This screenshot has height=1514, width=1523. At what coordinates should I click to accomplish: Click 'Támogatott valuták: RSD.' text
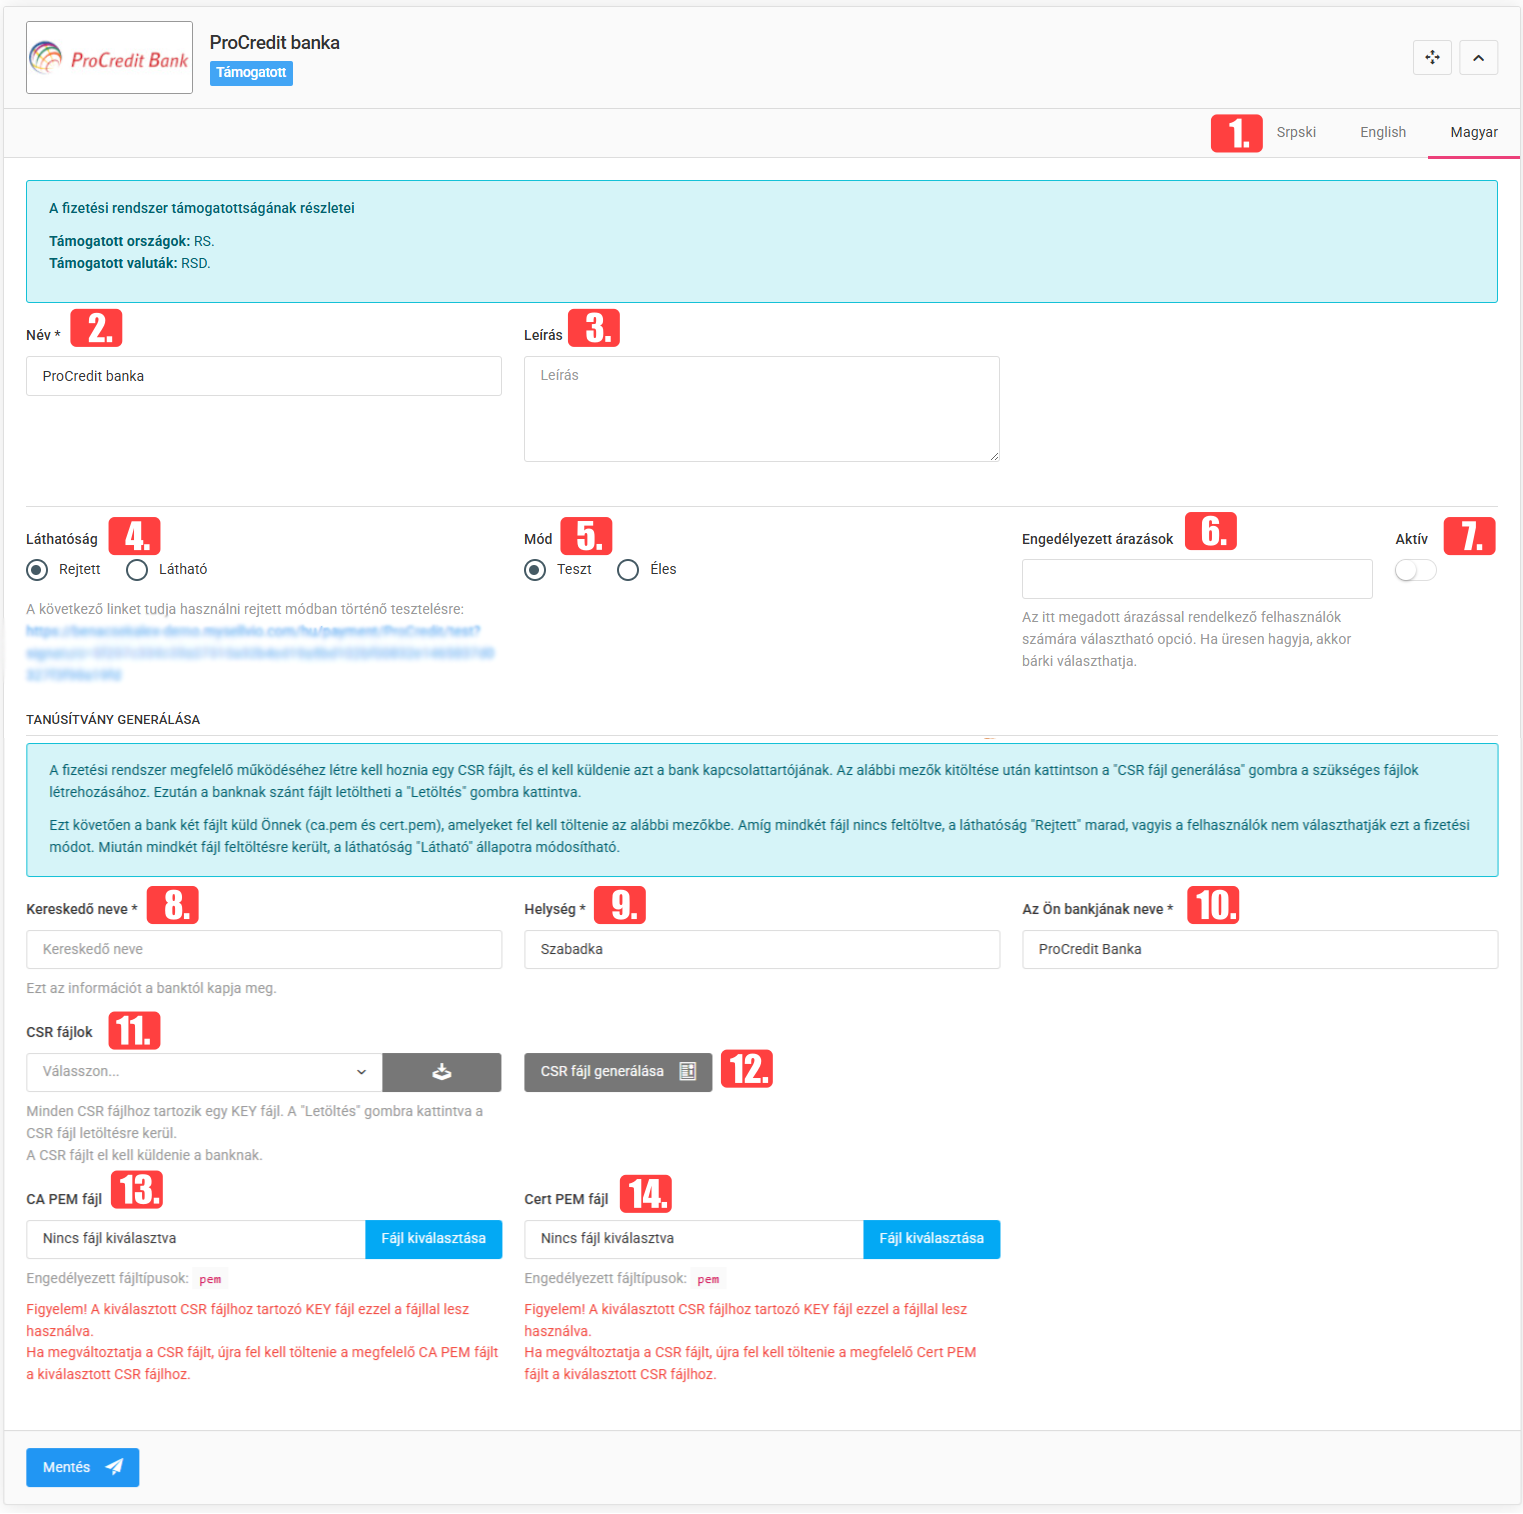(130, 263)
